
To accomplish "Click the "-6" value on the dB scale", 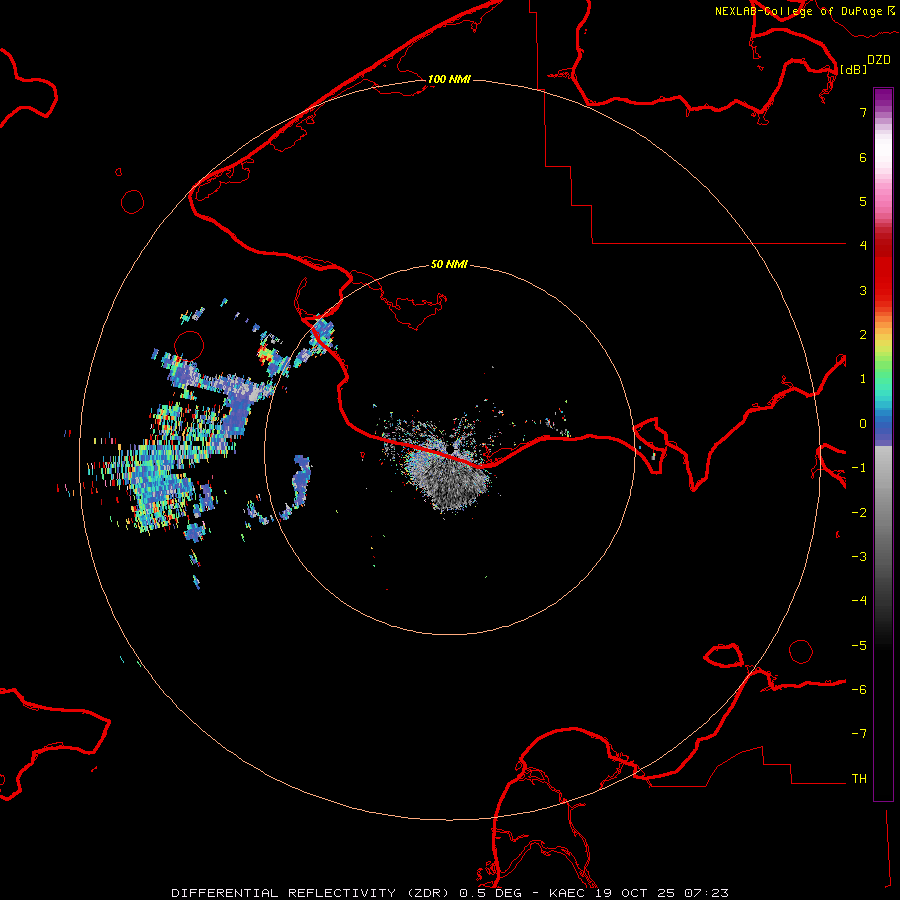I will (x=859, y=690).
